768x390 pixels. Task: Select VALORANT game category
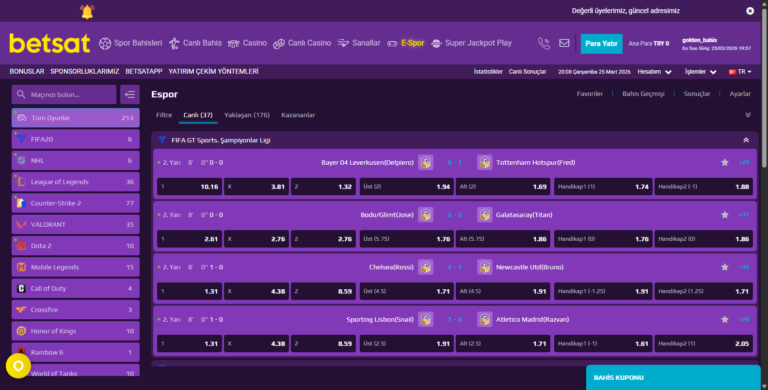pyautogui.click(x=75, y=224)
